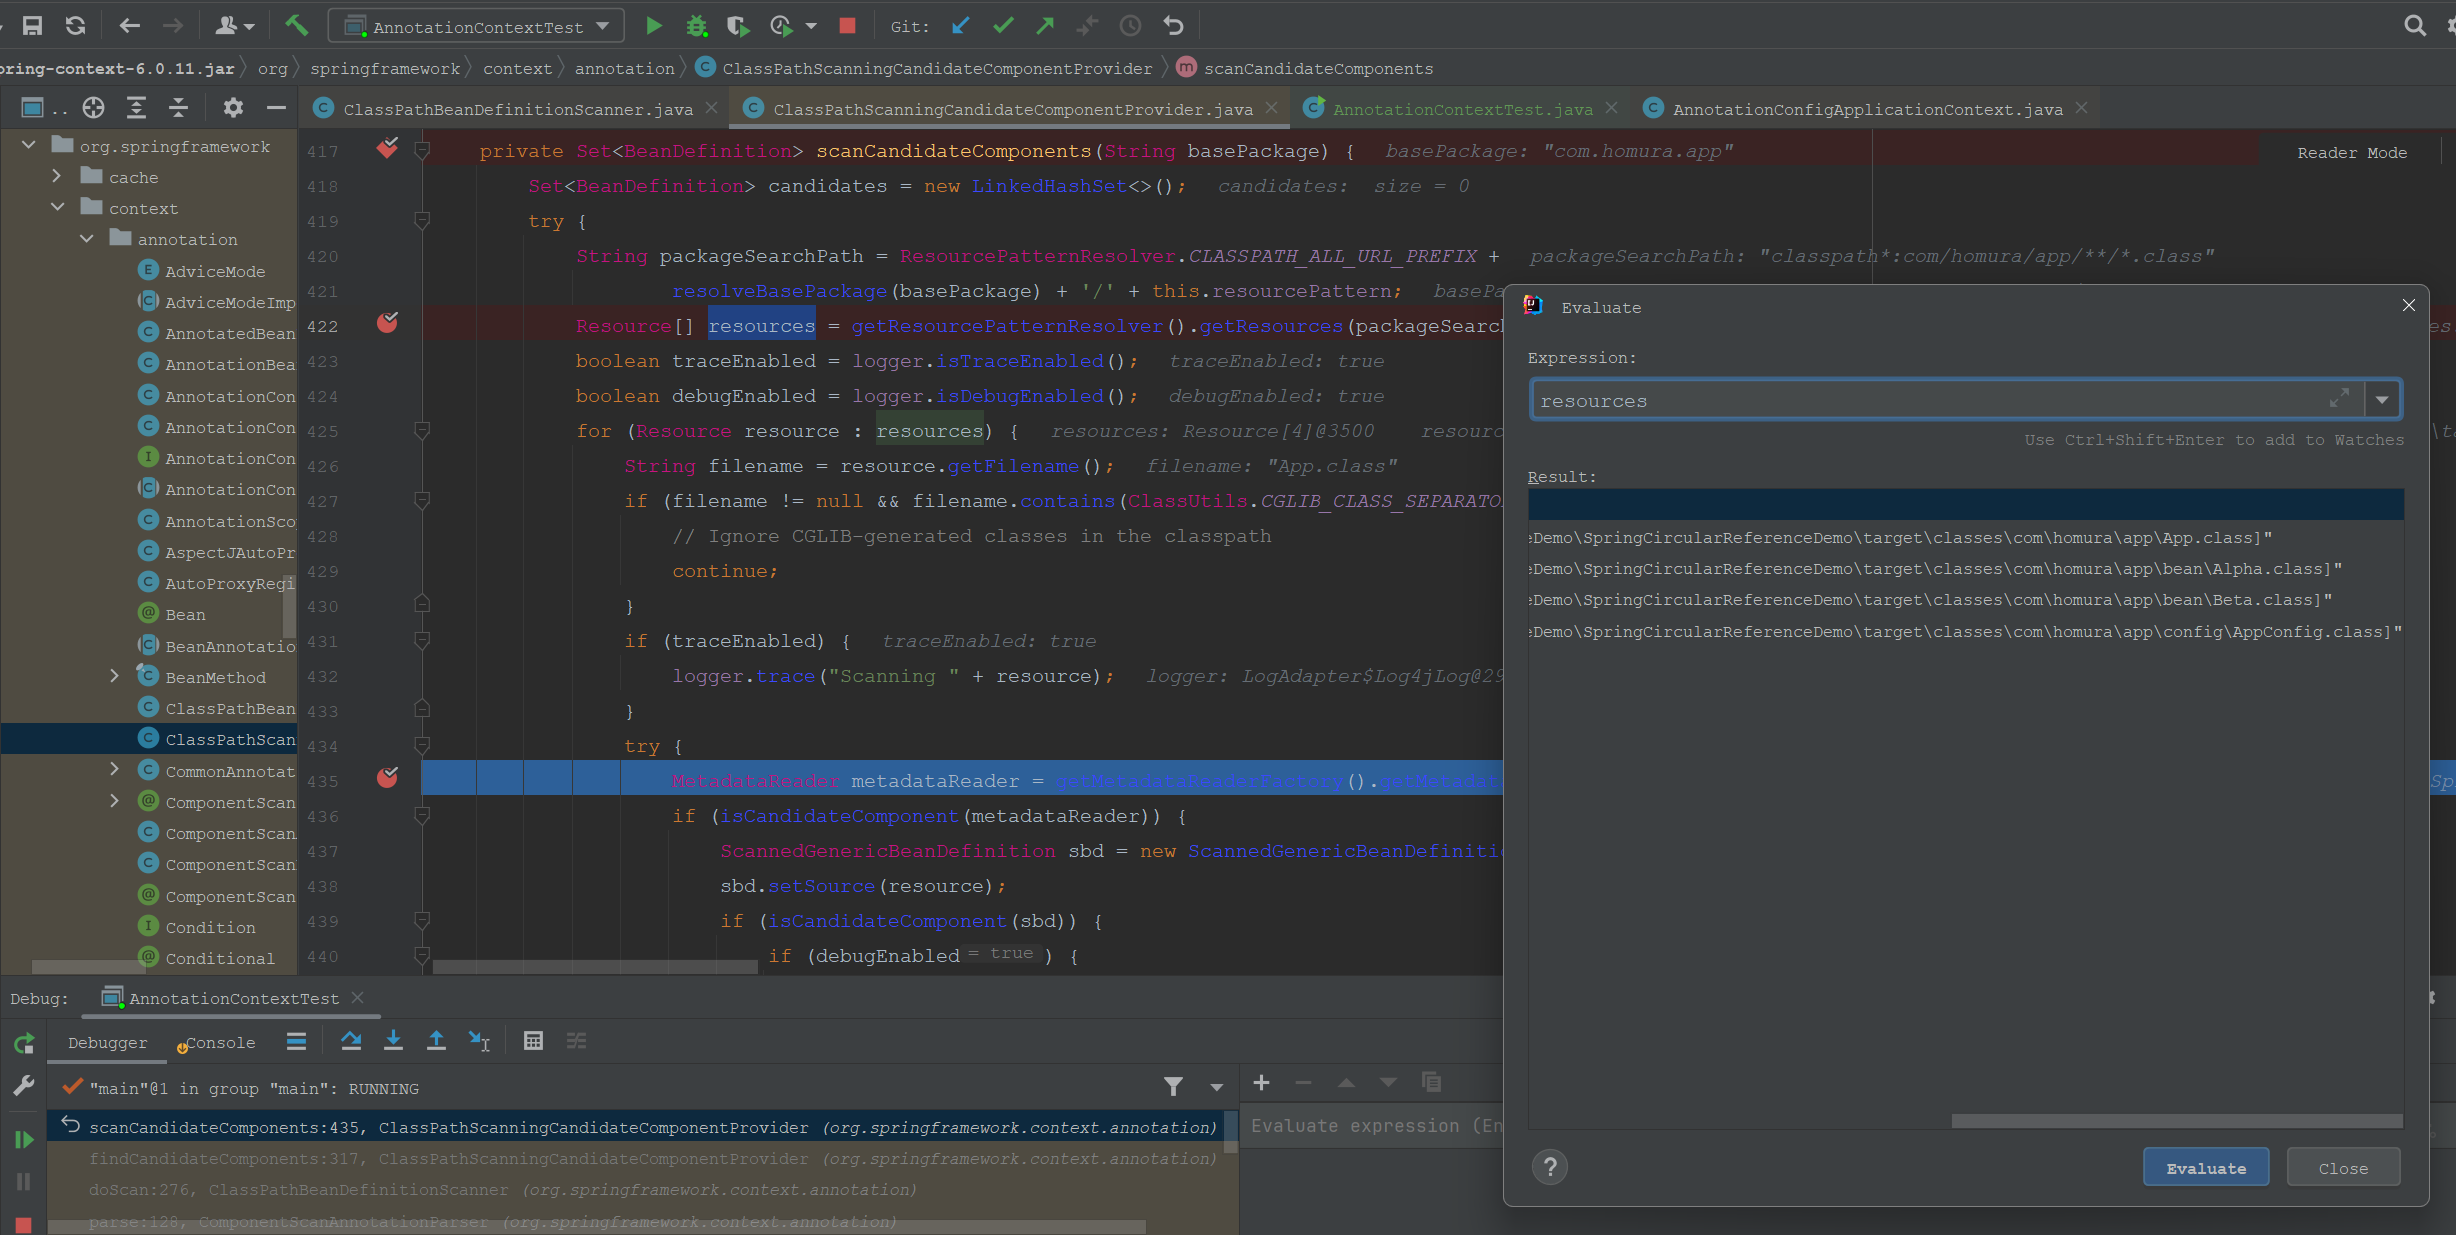The image size is (2456, 1235).
Task: Toggle breakpoint at line 417
Action: pyautogui.click(x=387, y=149)
